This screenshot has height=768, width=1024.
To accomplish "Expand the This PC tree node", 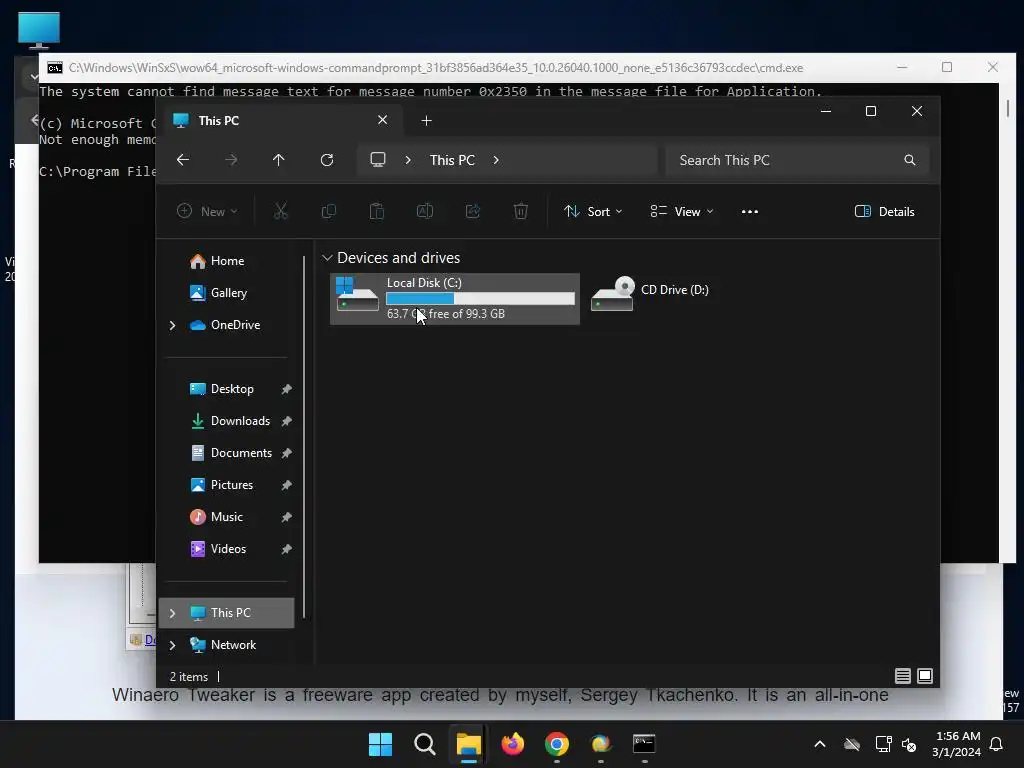I will coord(172,613).
